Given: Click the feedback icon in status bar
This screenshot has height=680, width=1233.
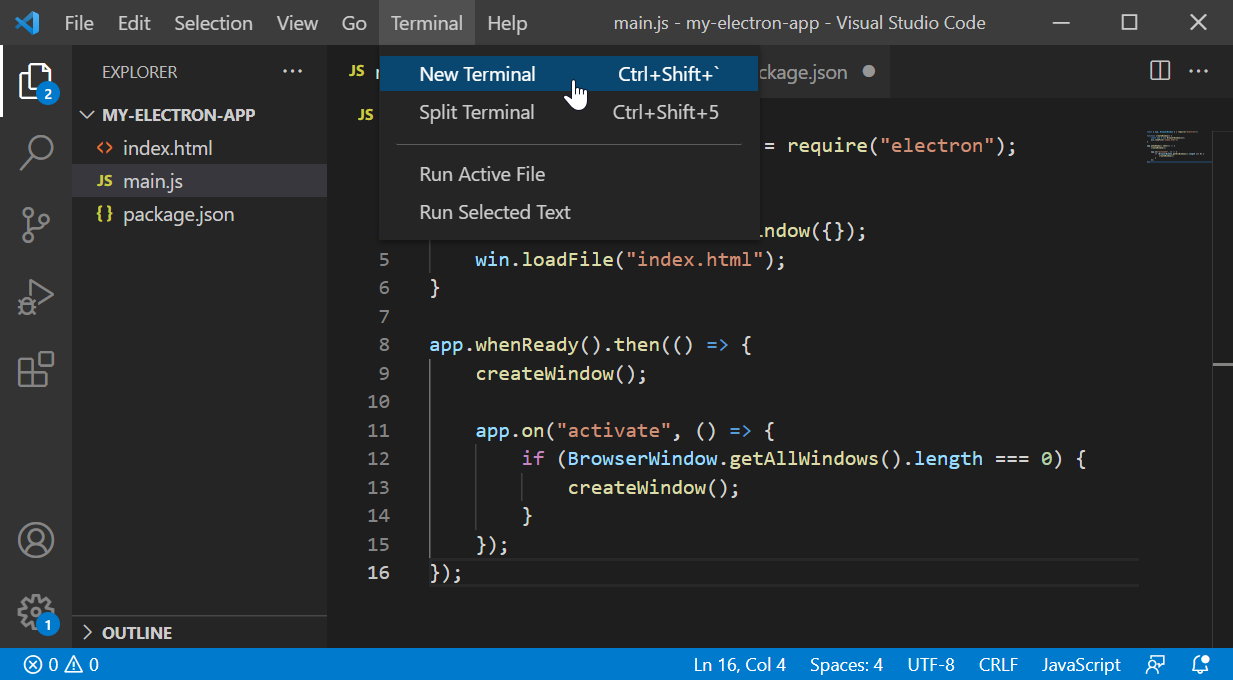Looking at the screenshot, I should (x=1156, y=664).
